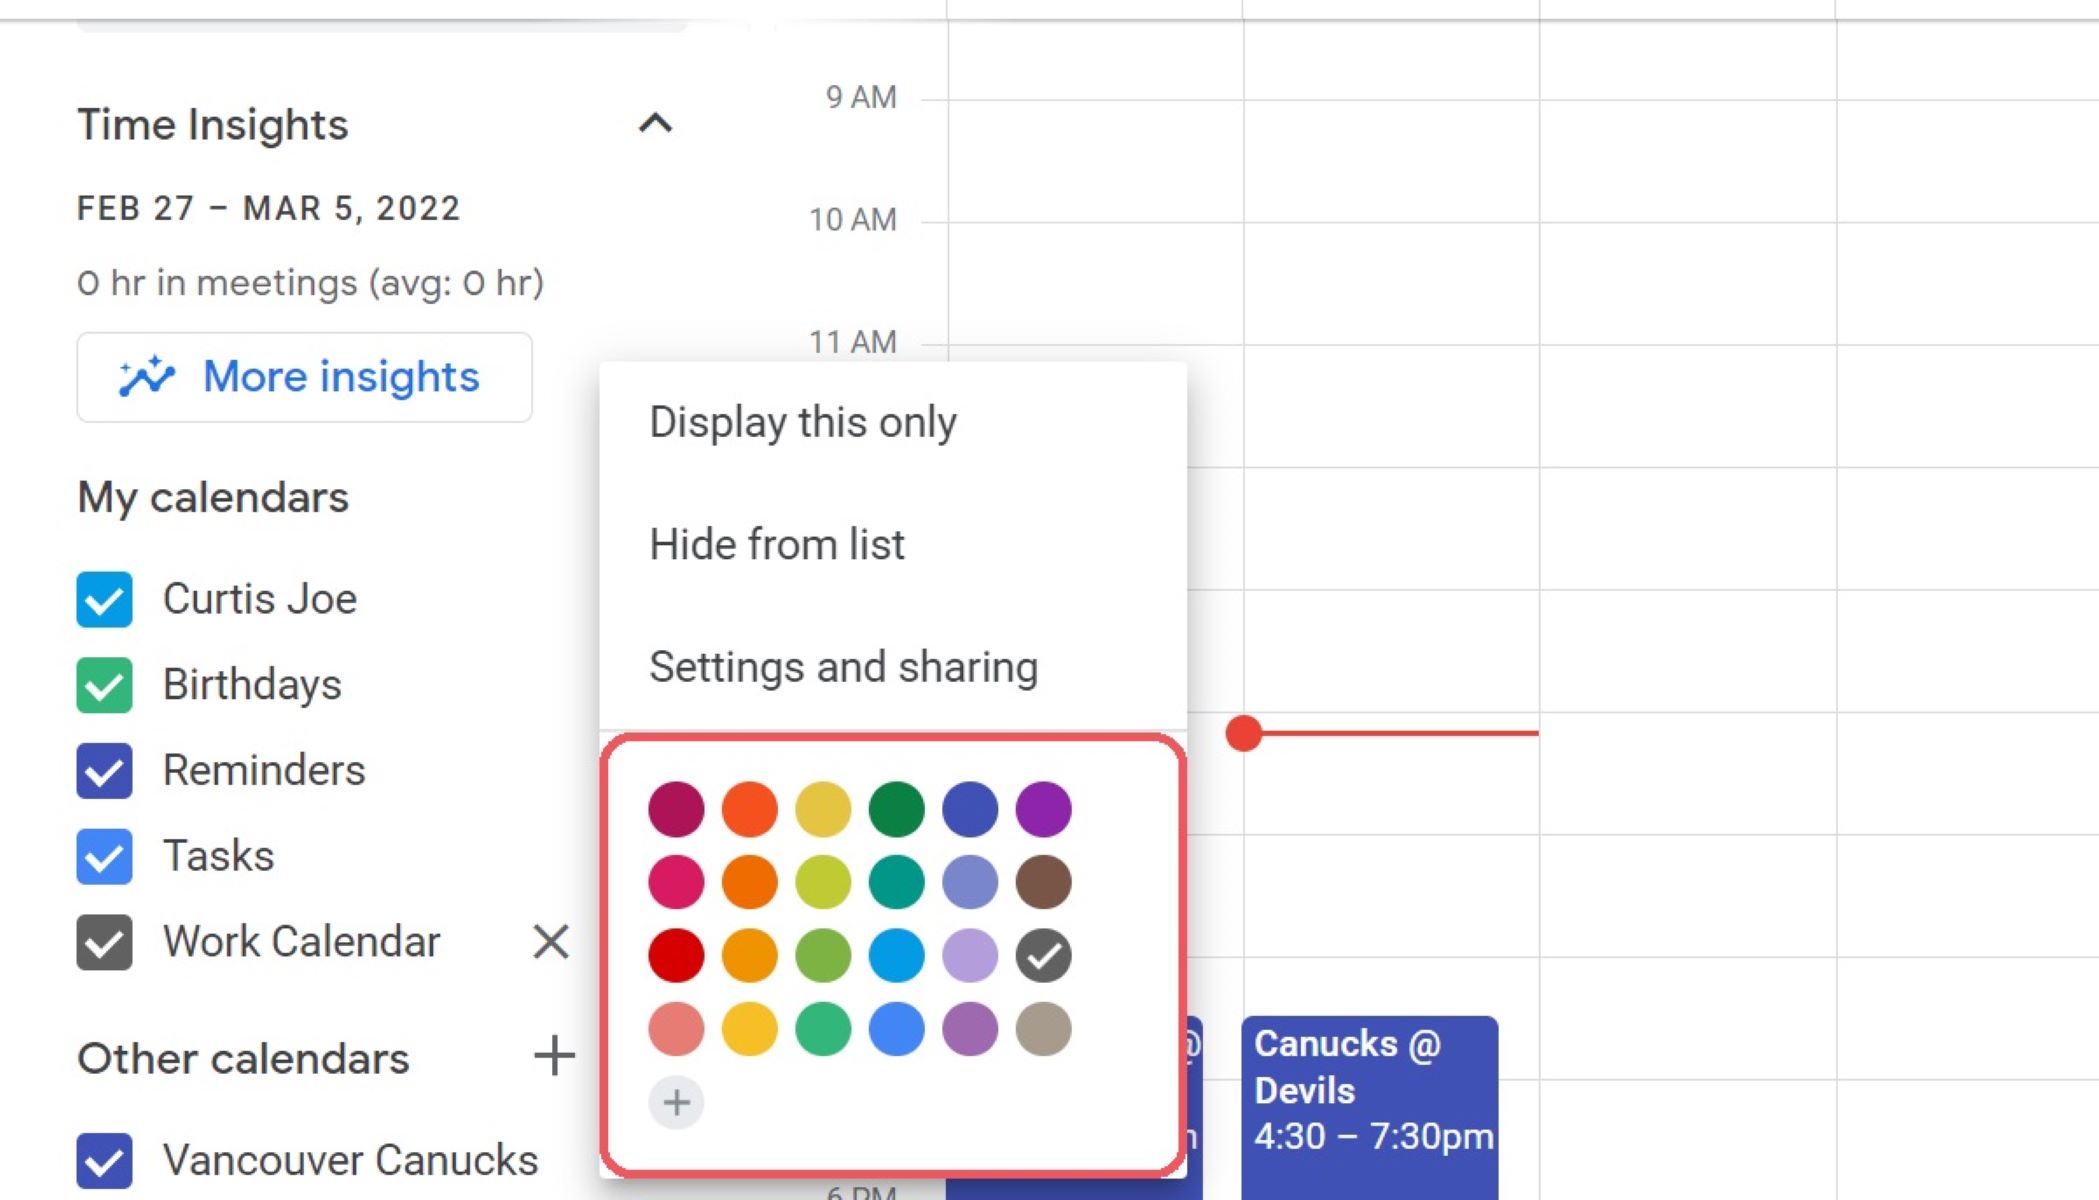
Task: Choose the brown color swatch
Action: pyautogui.click(x=1043, y=882)
